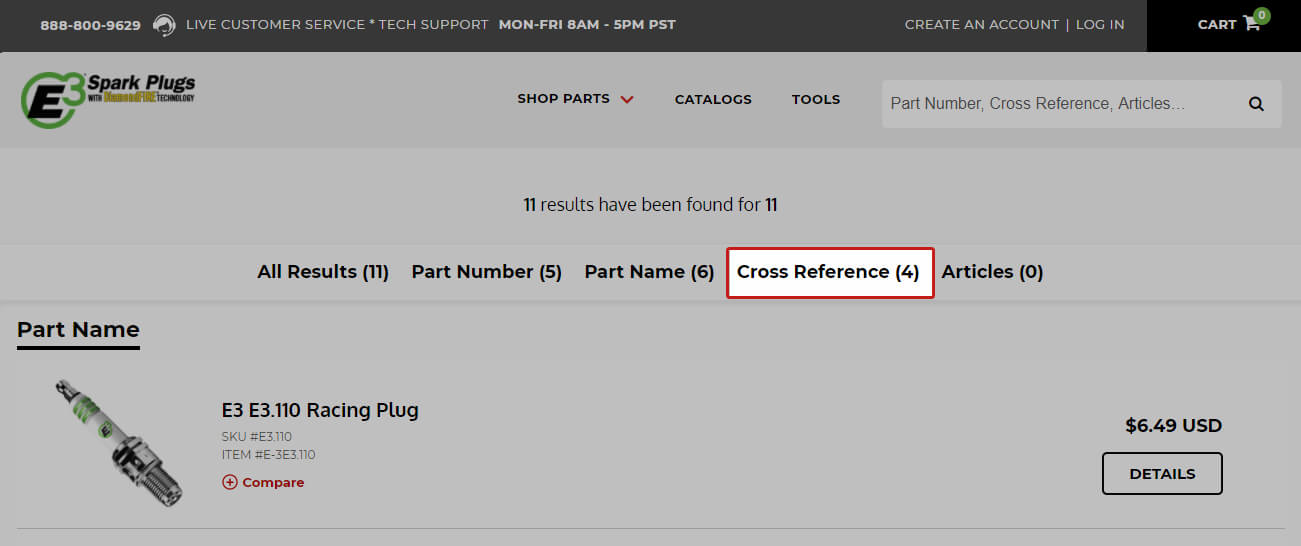This screenshot has height=546, width=1301.
Task: Open the Cross Reference (4) tab
Action: tap(829, 272)
